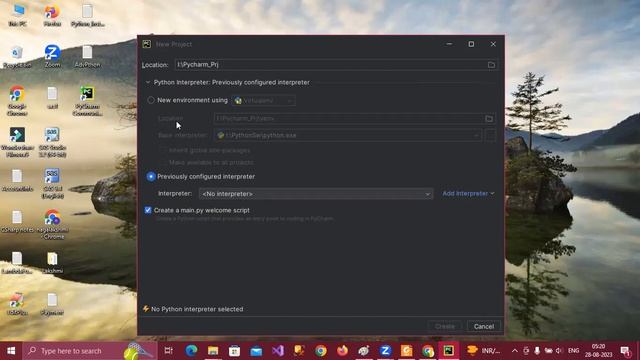The image size is (640, 360).
Task: Open the SAS Studio 3.7 desktop shortcut
Action: [x=52, y=142]
